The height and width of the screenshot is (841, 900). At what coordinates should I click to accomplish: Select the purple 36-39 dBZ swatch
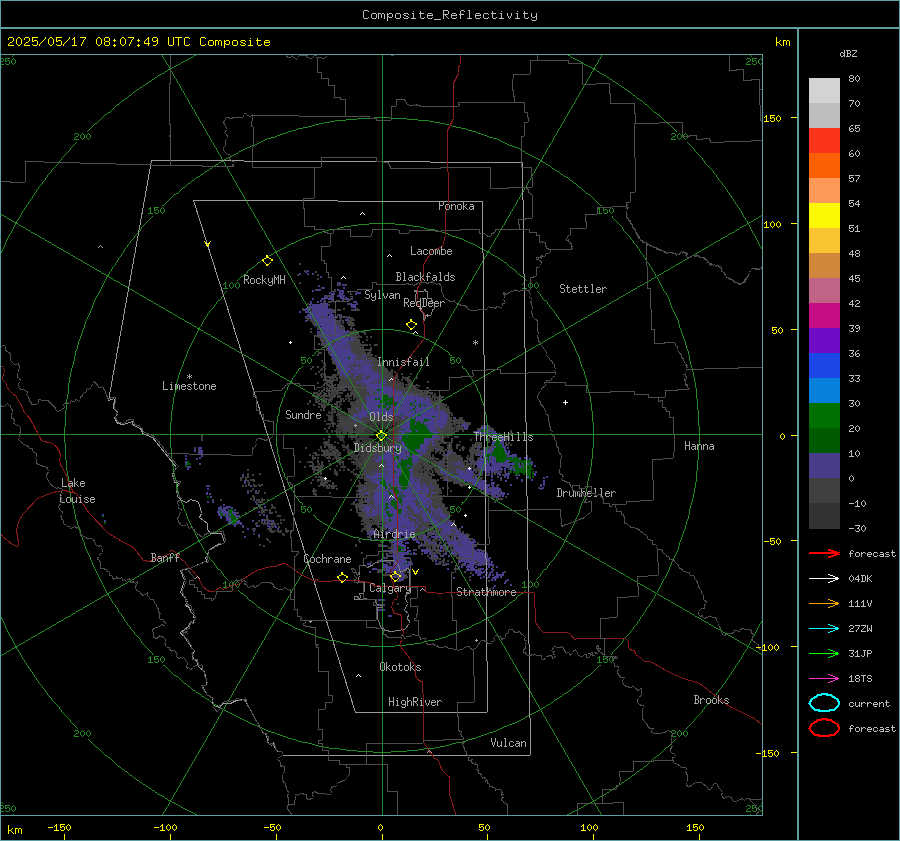pos(824,341)
